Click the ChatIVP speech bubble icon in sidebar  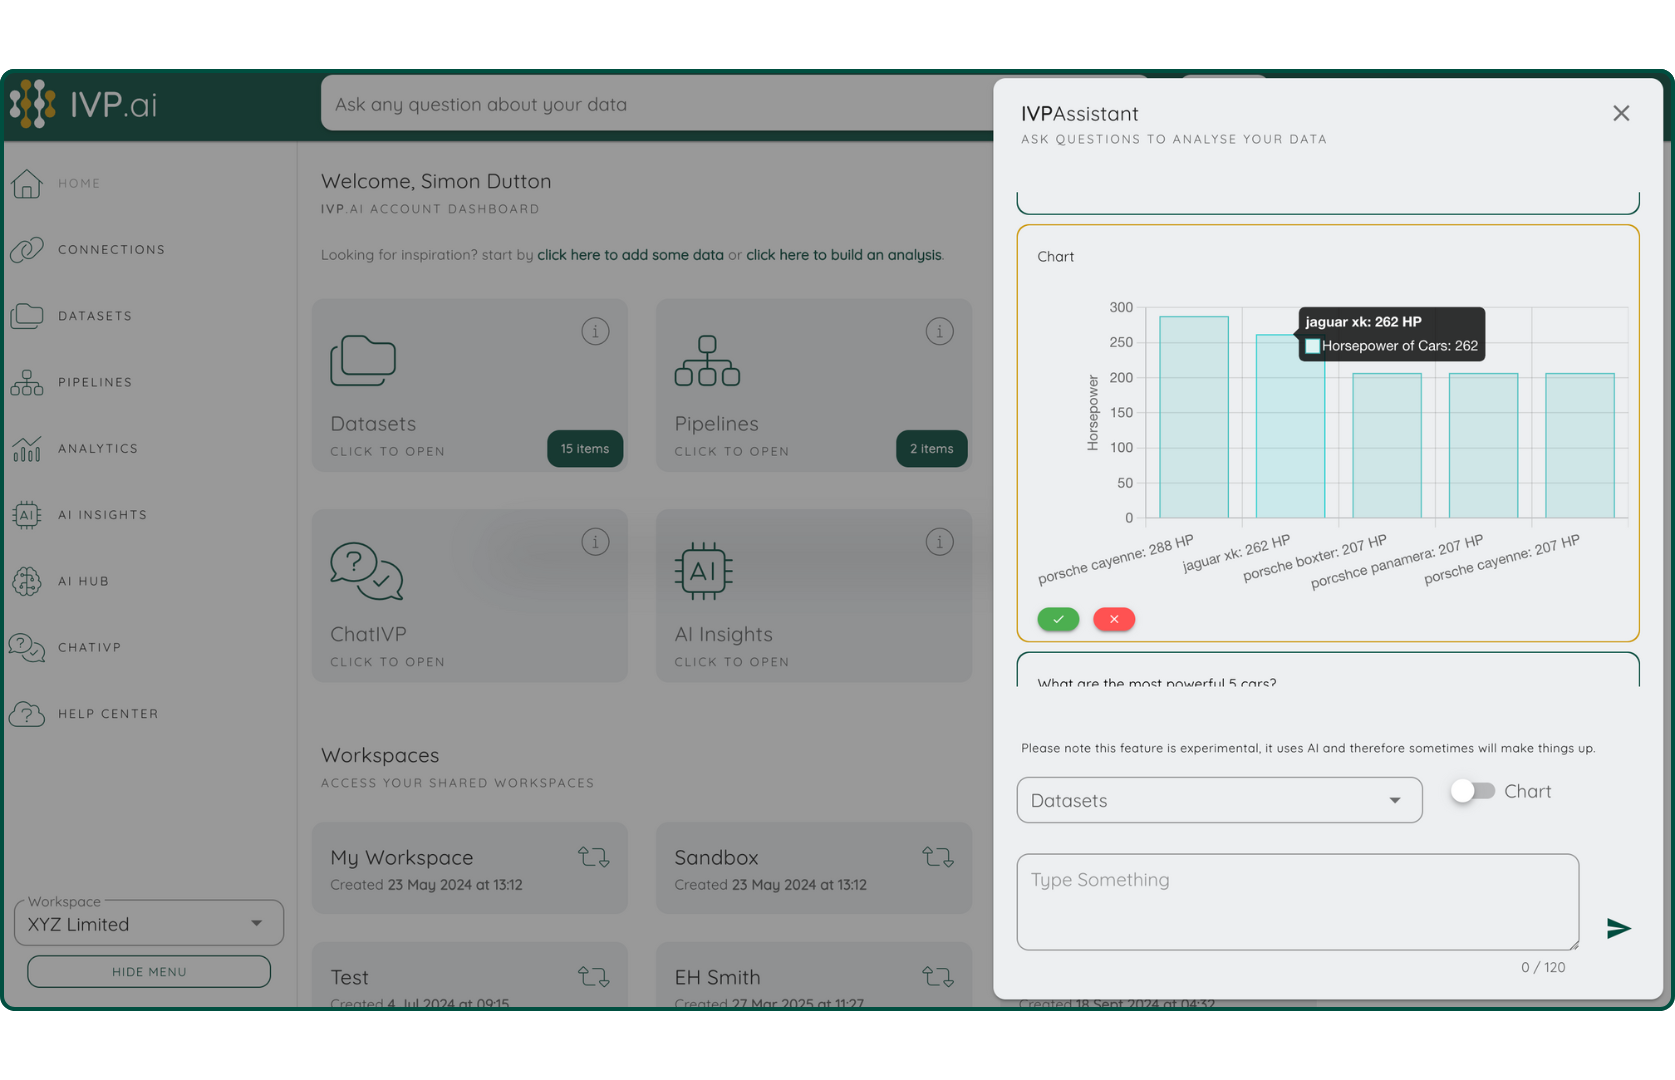tap(27, 647)
